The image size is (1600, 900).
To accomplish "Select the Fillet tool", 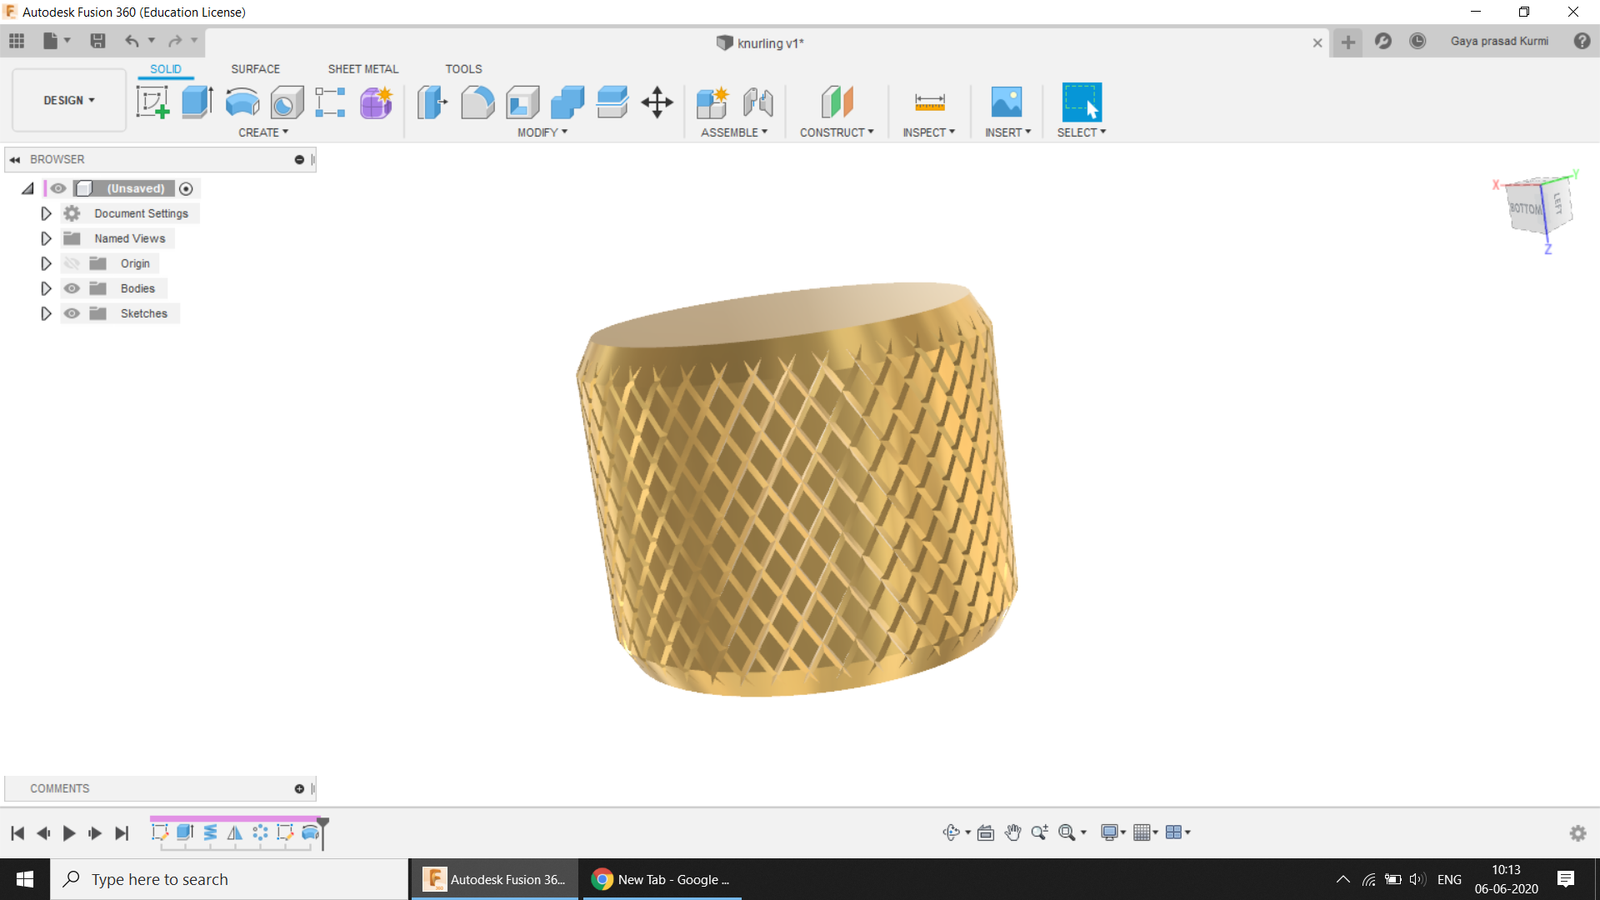I will [477, 102].
